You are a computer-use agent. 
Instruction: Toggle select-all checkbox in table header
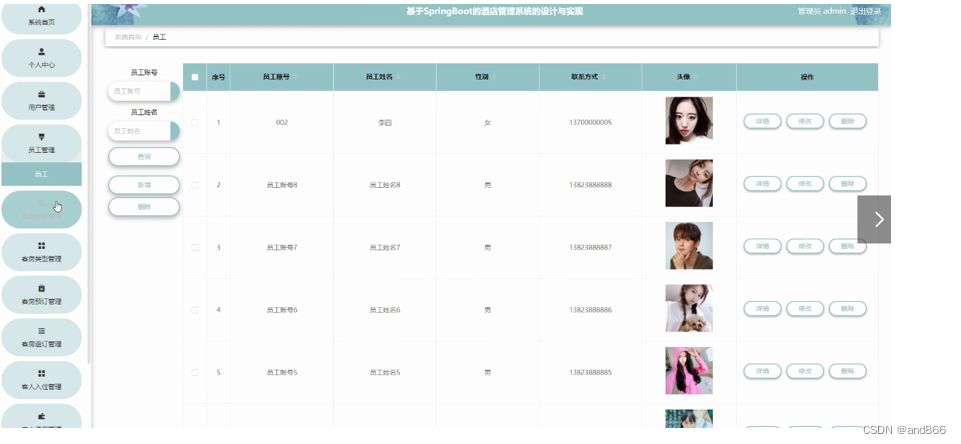point(195,77)
